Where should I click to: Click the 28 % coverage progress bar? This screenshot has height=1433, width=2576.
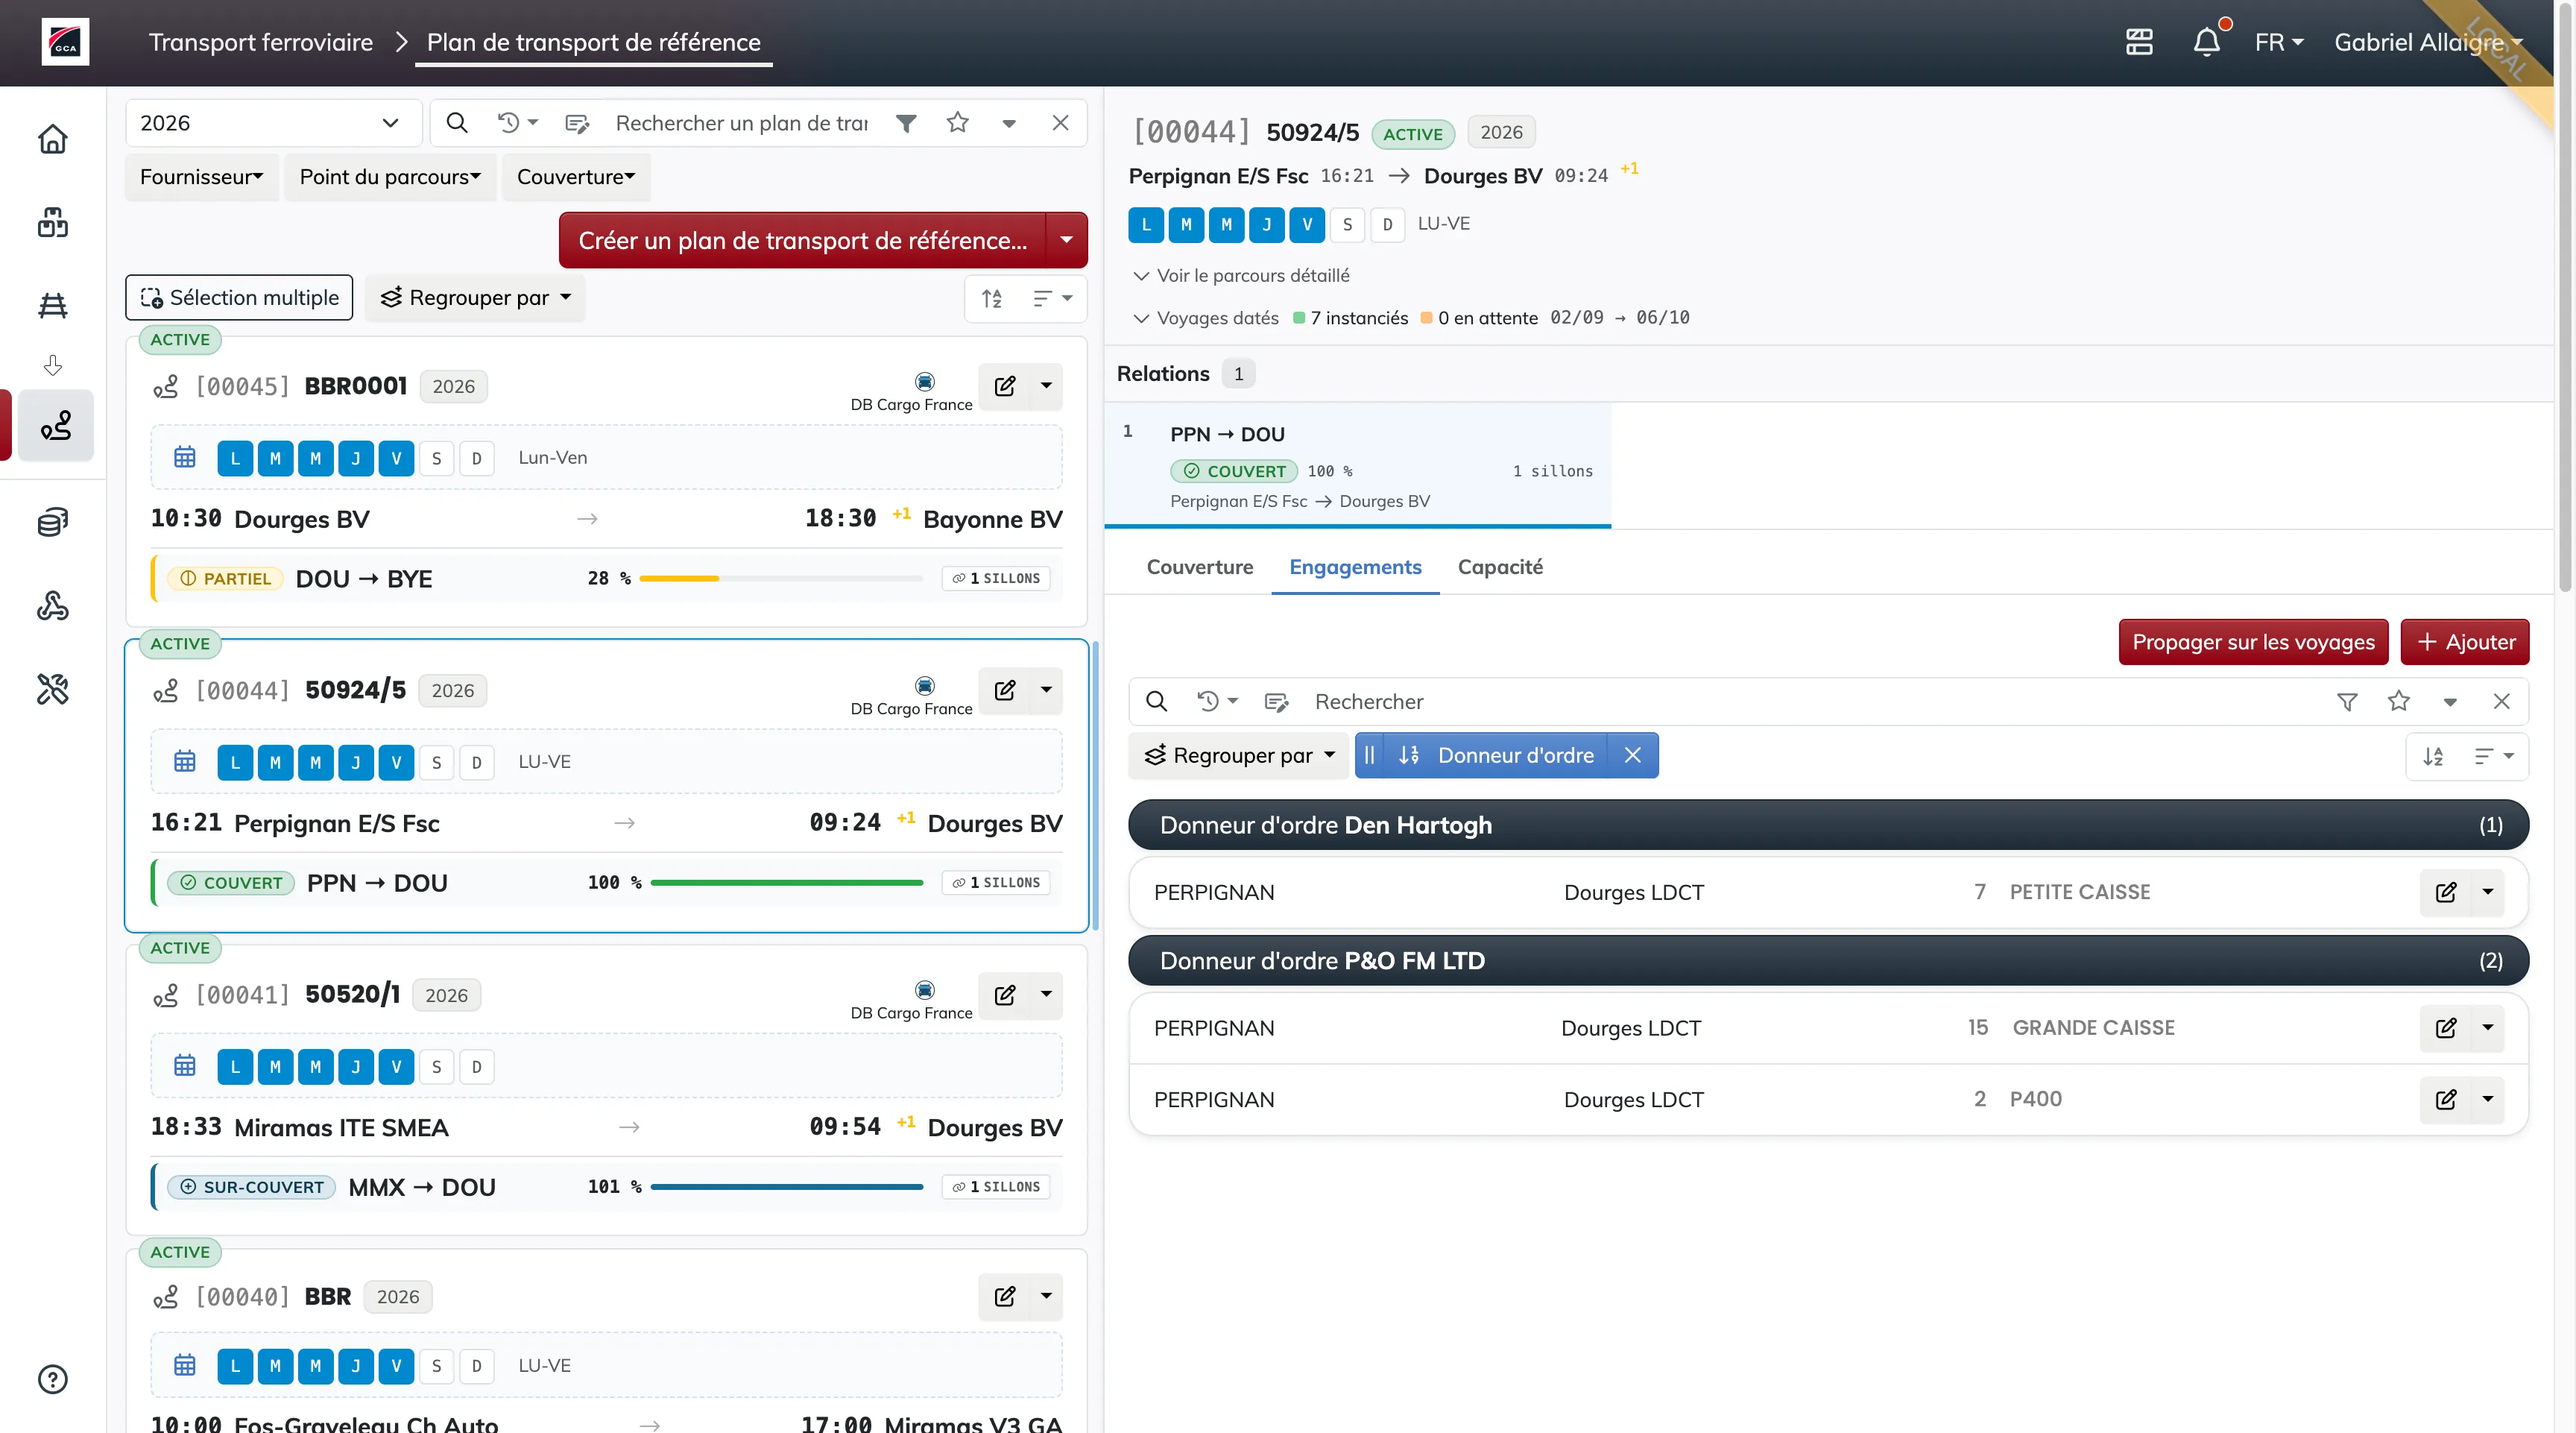(780, 579)
